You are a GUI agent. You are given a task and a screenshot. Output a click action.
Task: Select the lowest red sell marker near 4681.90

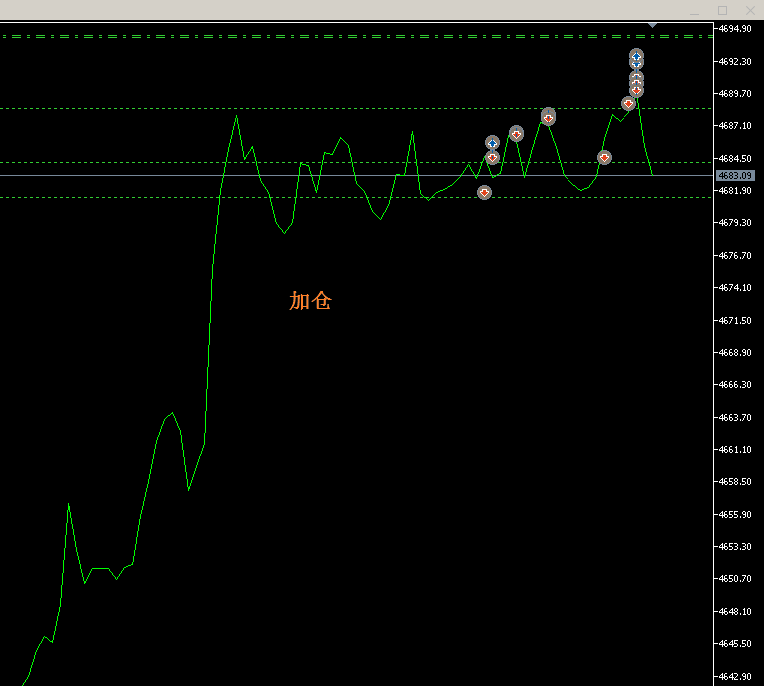coord(484,192)
